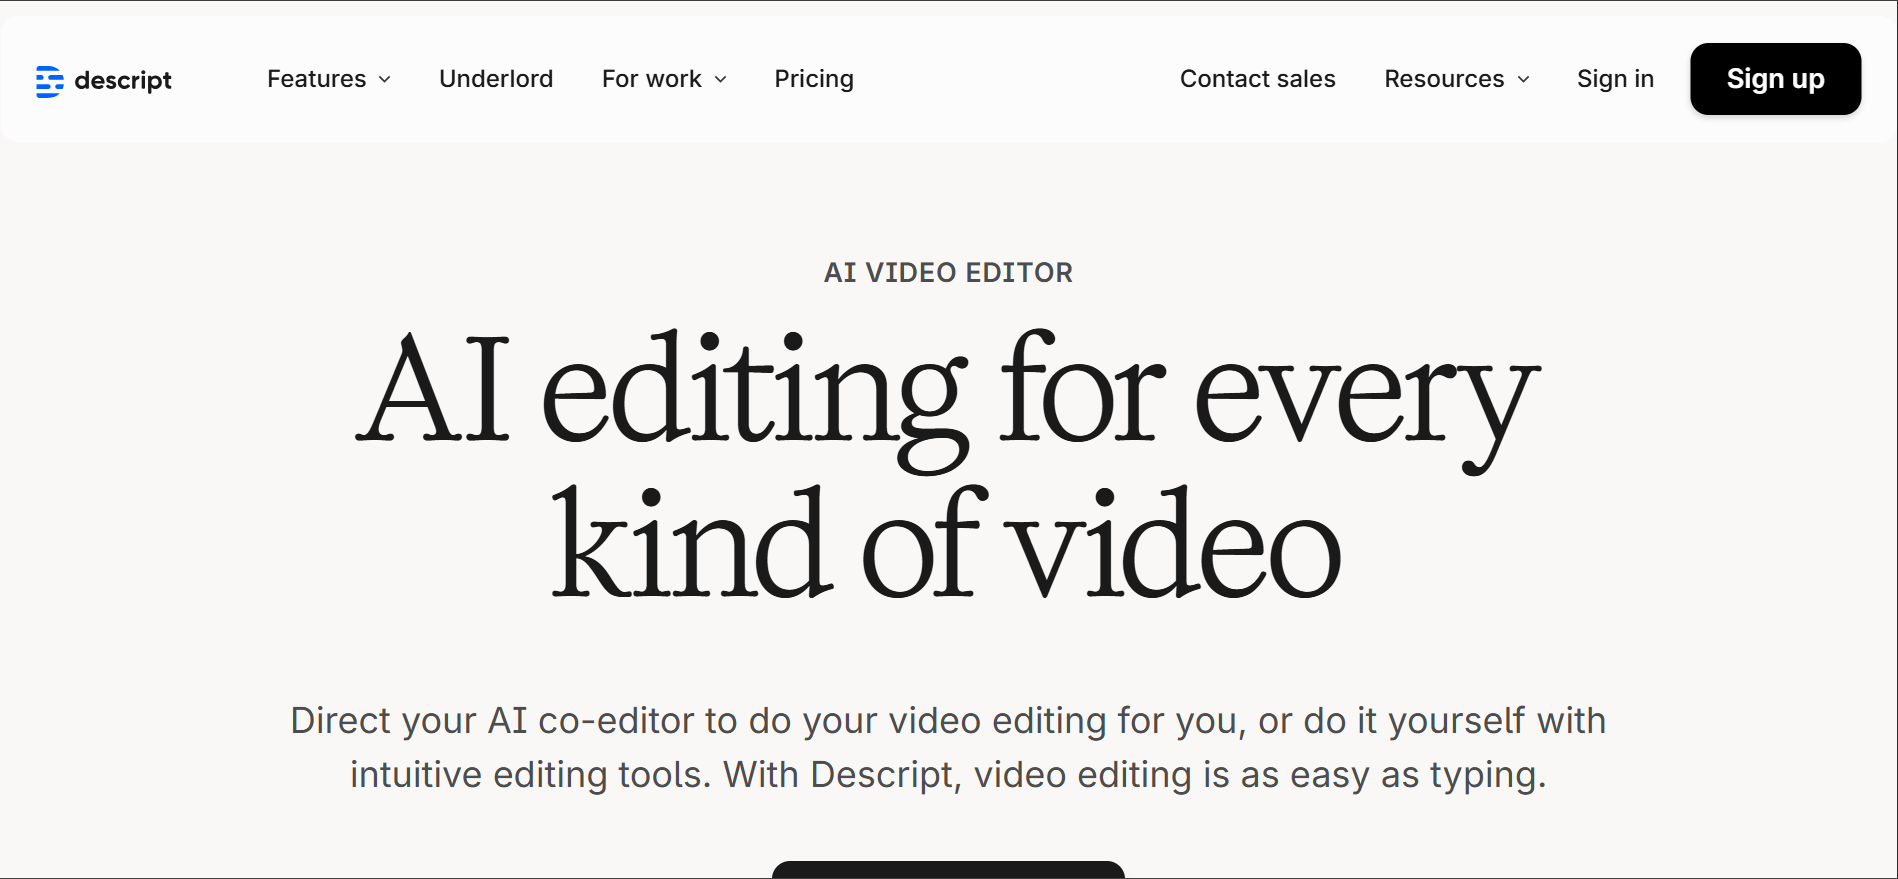
Task: Click the Sign in link
Action: 1615,79
